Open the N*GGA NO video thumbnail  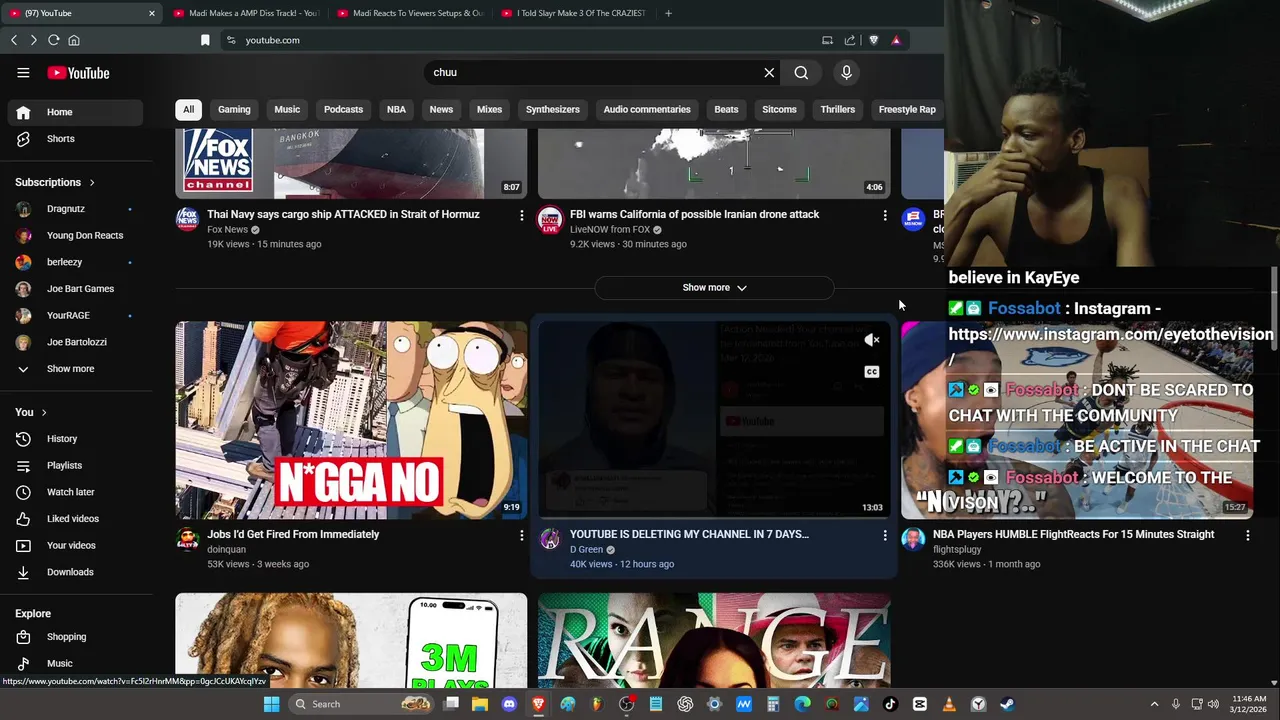(351, 420)
